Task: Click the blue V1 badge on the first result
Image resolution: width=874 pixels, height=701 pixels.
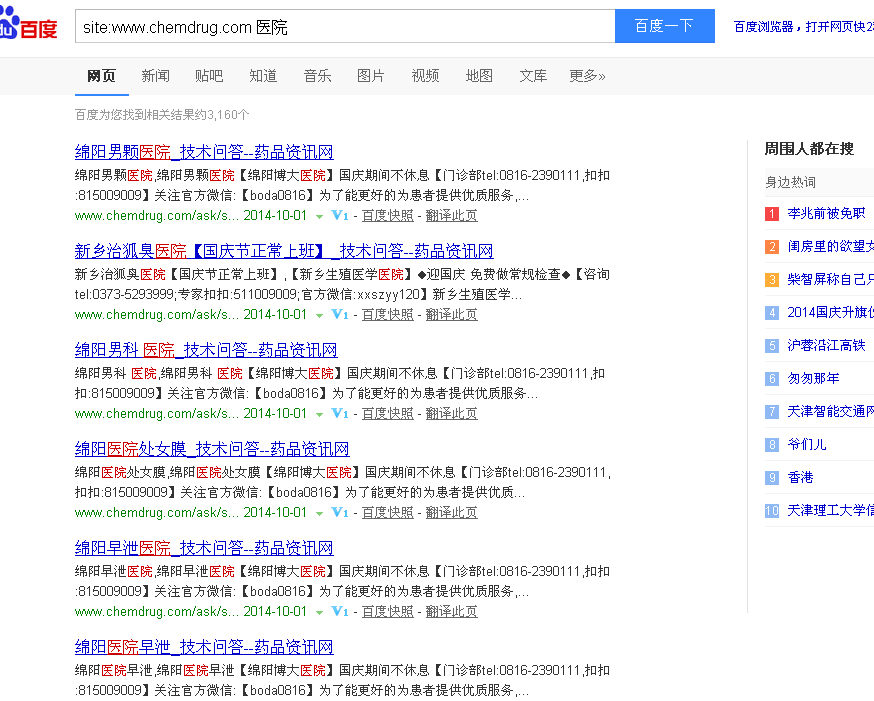Action: coord(340,215)
